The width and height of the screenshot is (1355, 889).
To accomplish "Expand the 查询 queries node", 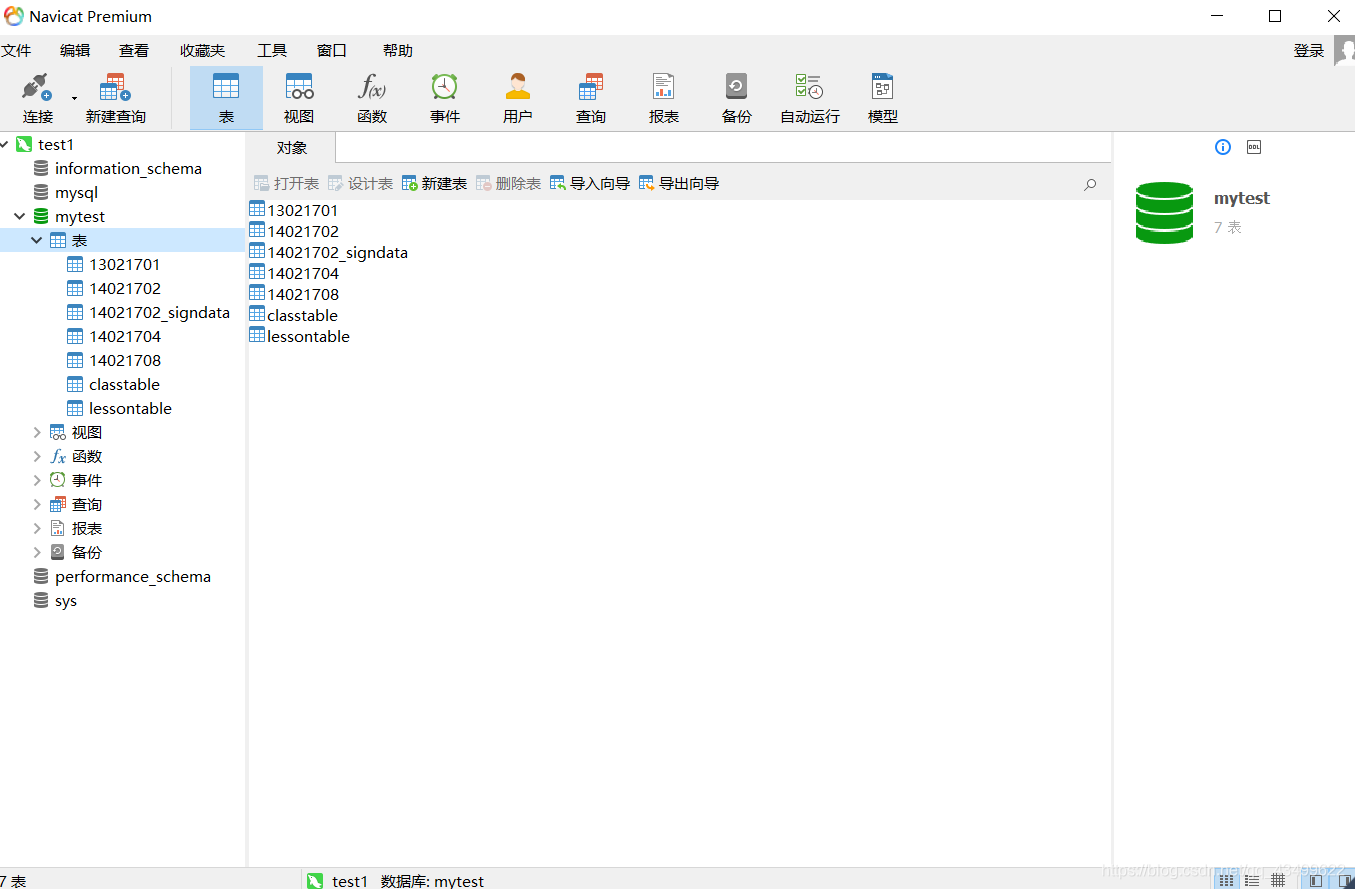I will click(x=37, y=505).
